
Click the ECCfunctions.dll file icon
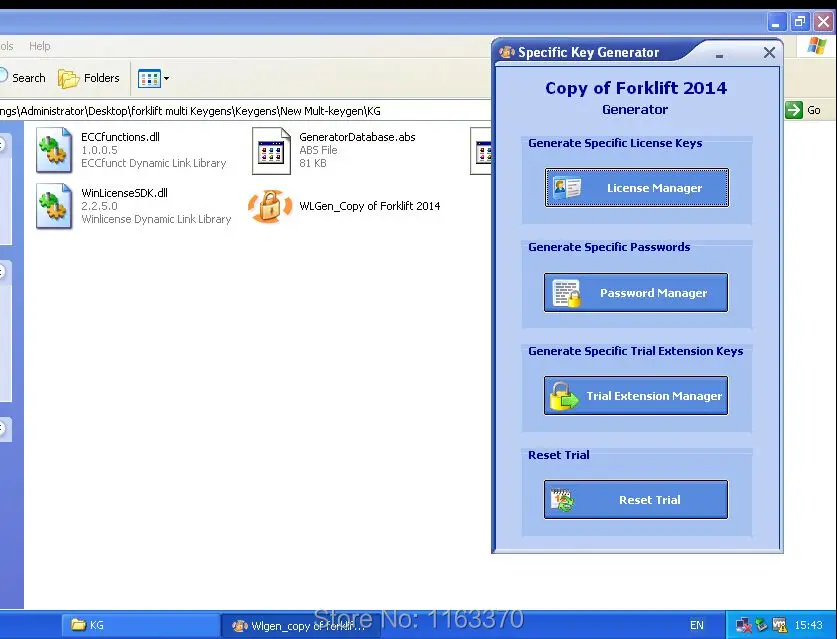(x=54, y=150)
